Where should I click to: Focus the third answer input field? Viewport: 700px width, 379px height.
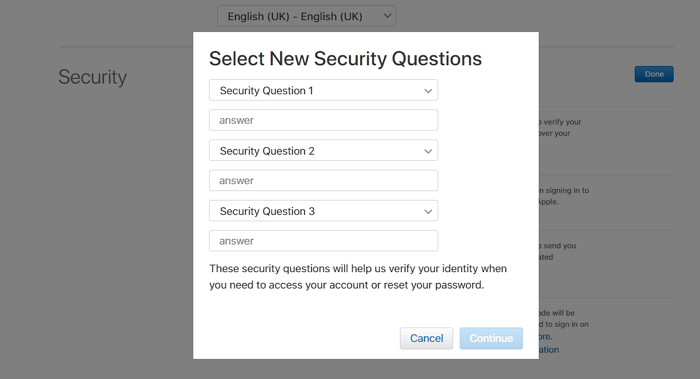(323, 241)
